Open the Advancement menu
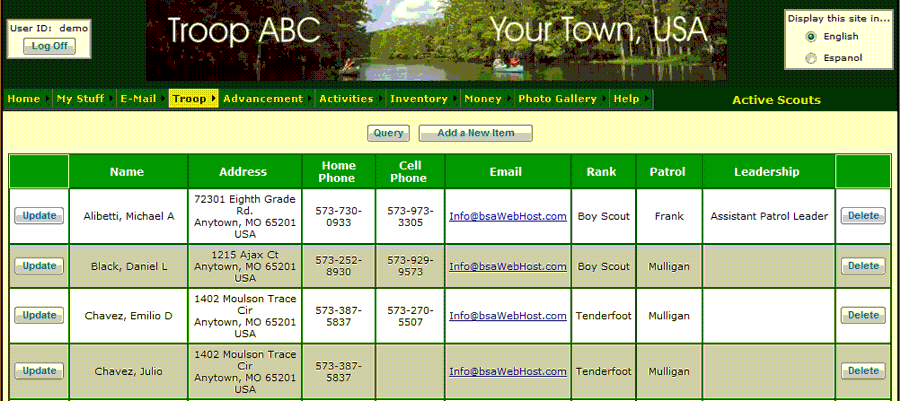Viewport: 900px width, 401px height. (x=267, y=99)
